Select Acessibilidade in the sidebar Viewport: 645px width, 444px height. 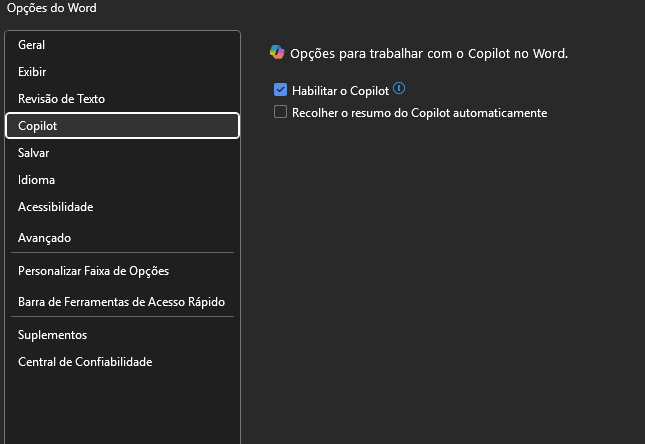pos(122,207)
